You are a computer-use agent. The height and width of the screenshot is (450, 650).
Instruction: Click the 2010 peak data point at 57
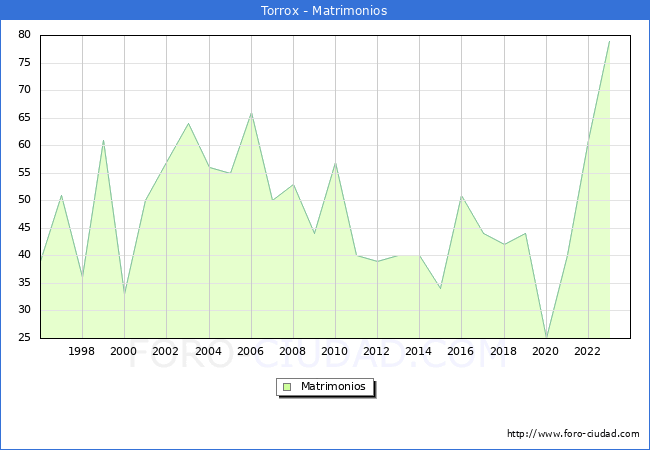click(335, 162)
